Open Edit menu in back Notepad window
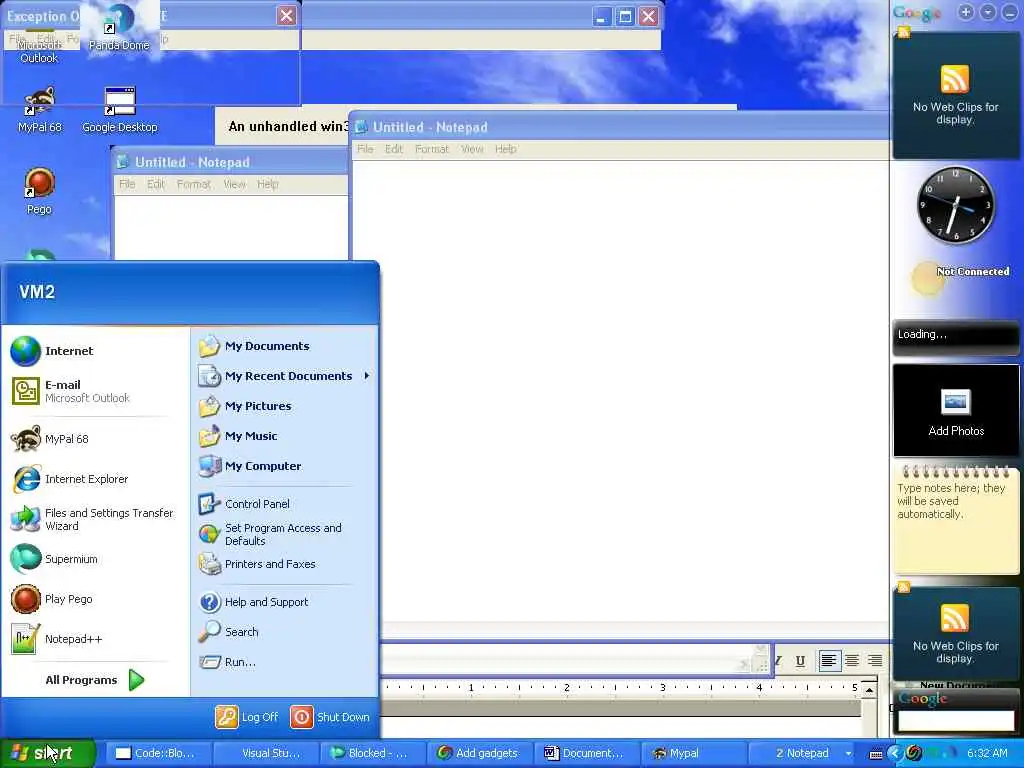The image size is (1024, 768). pyautogui.click(x=155, y=184)
